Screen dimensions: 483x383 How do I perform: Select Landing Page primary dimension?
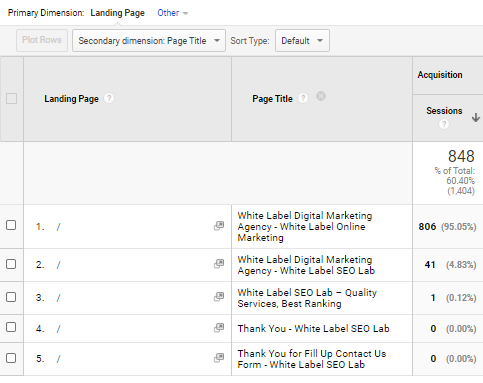coord(117,13)
